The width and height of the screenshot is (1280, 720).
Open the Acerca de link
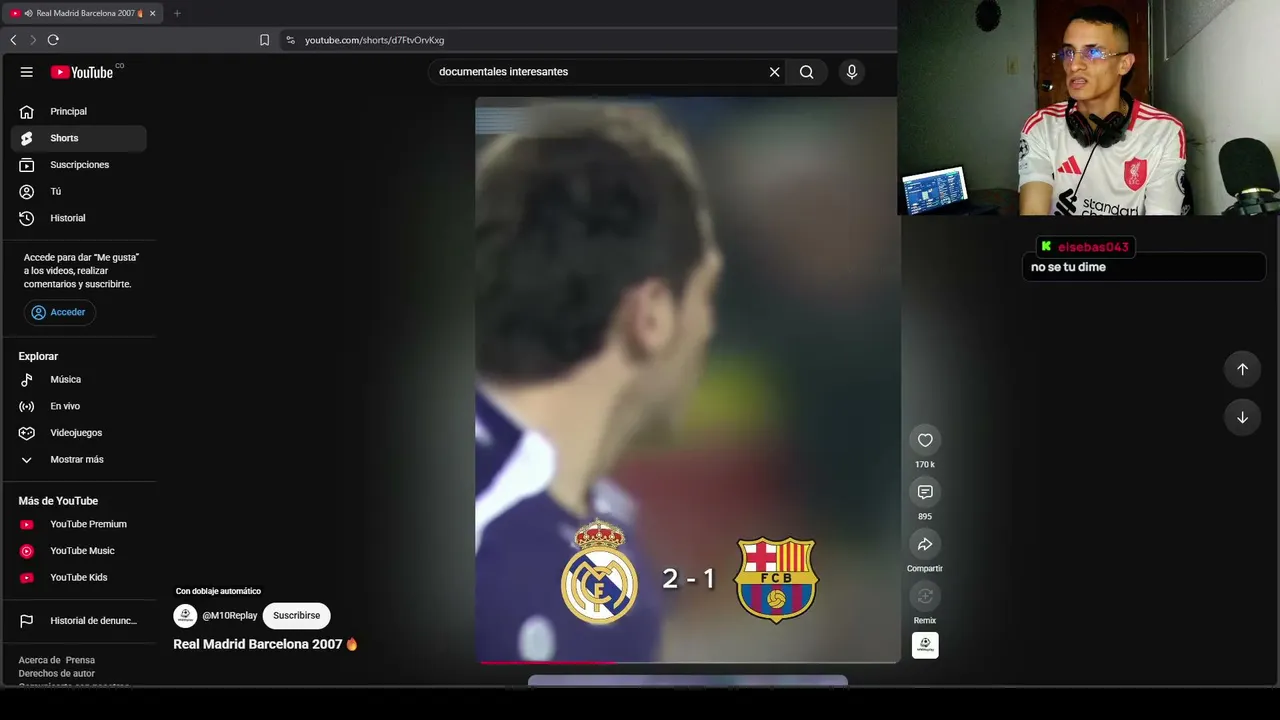click(x=38, y=660)
